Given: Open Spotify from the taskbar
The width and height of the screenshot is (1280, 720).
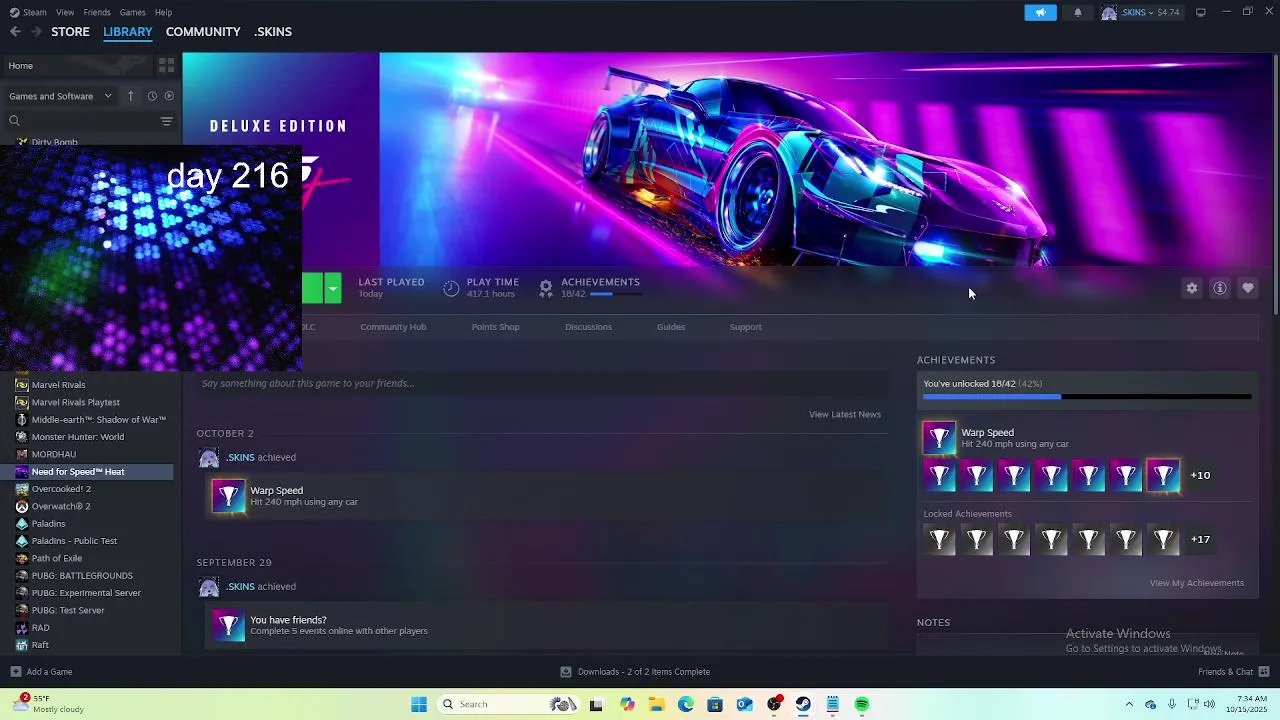Looking at the screenshot, I should pyautogui.click(x=862, y=704).
